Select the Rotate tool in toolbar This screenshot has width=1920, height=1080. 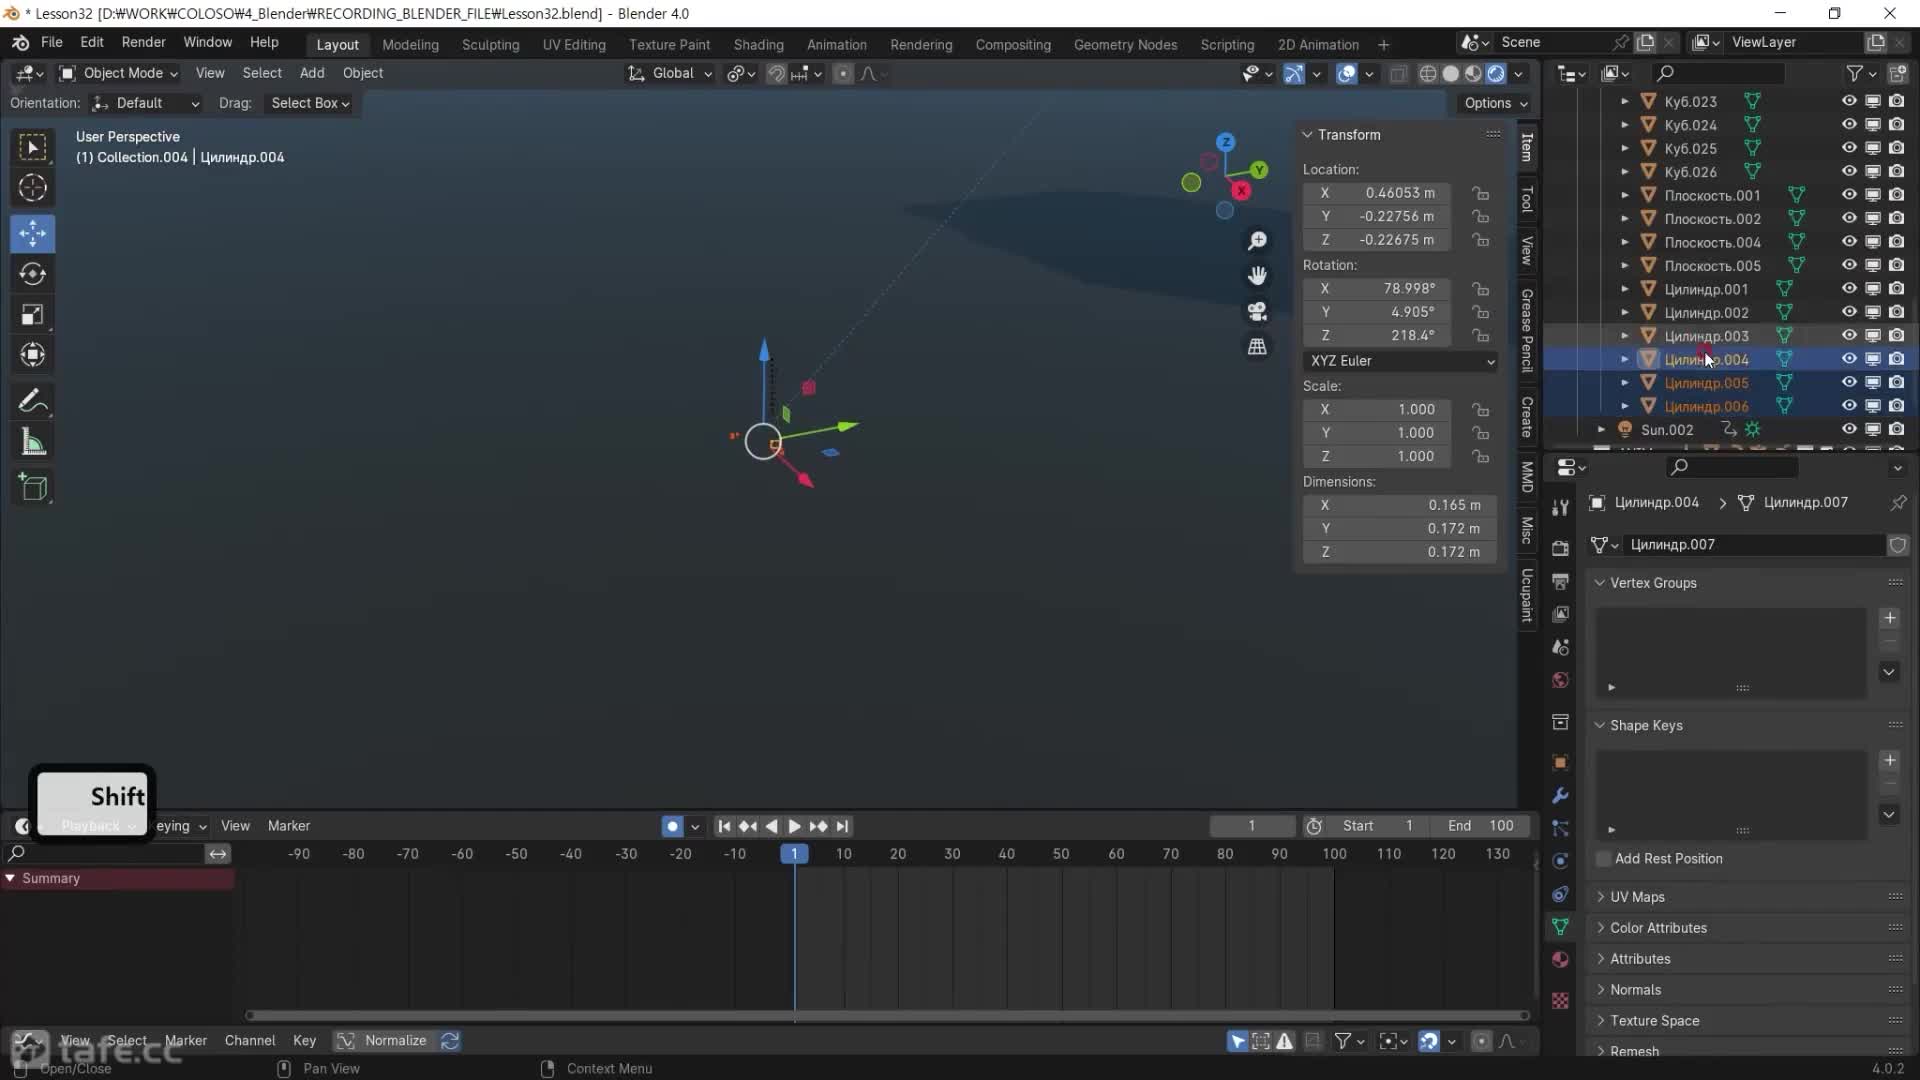pos(32,274)
